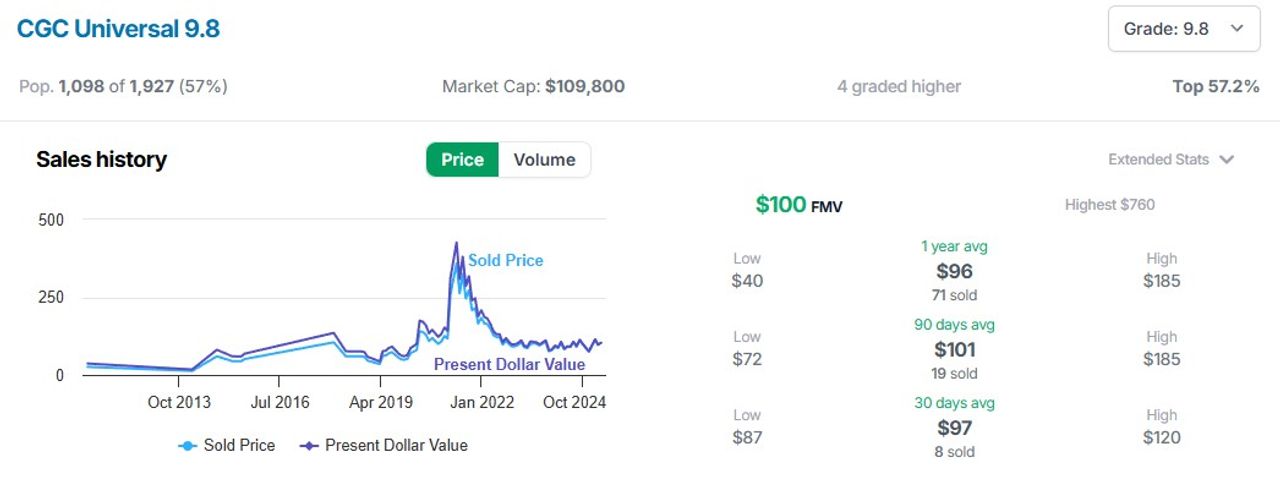Open the CGC Universal 9.8 title link
Viewport: 1280px width, 491px height.
pos(118,29)
